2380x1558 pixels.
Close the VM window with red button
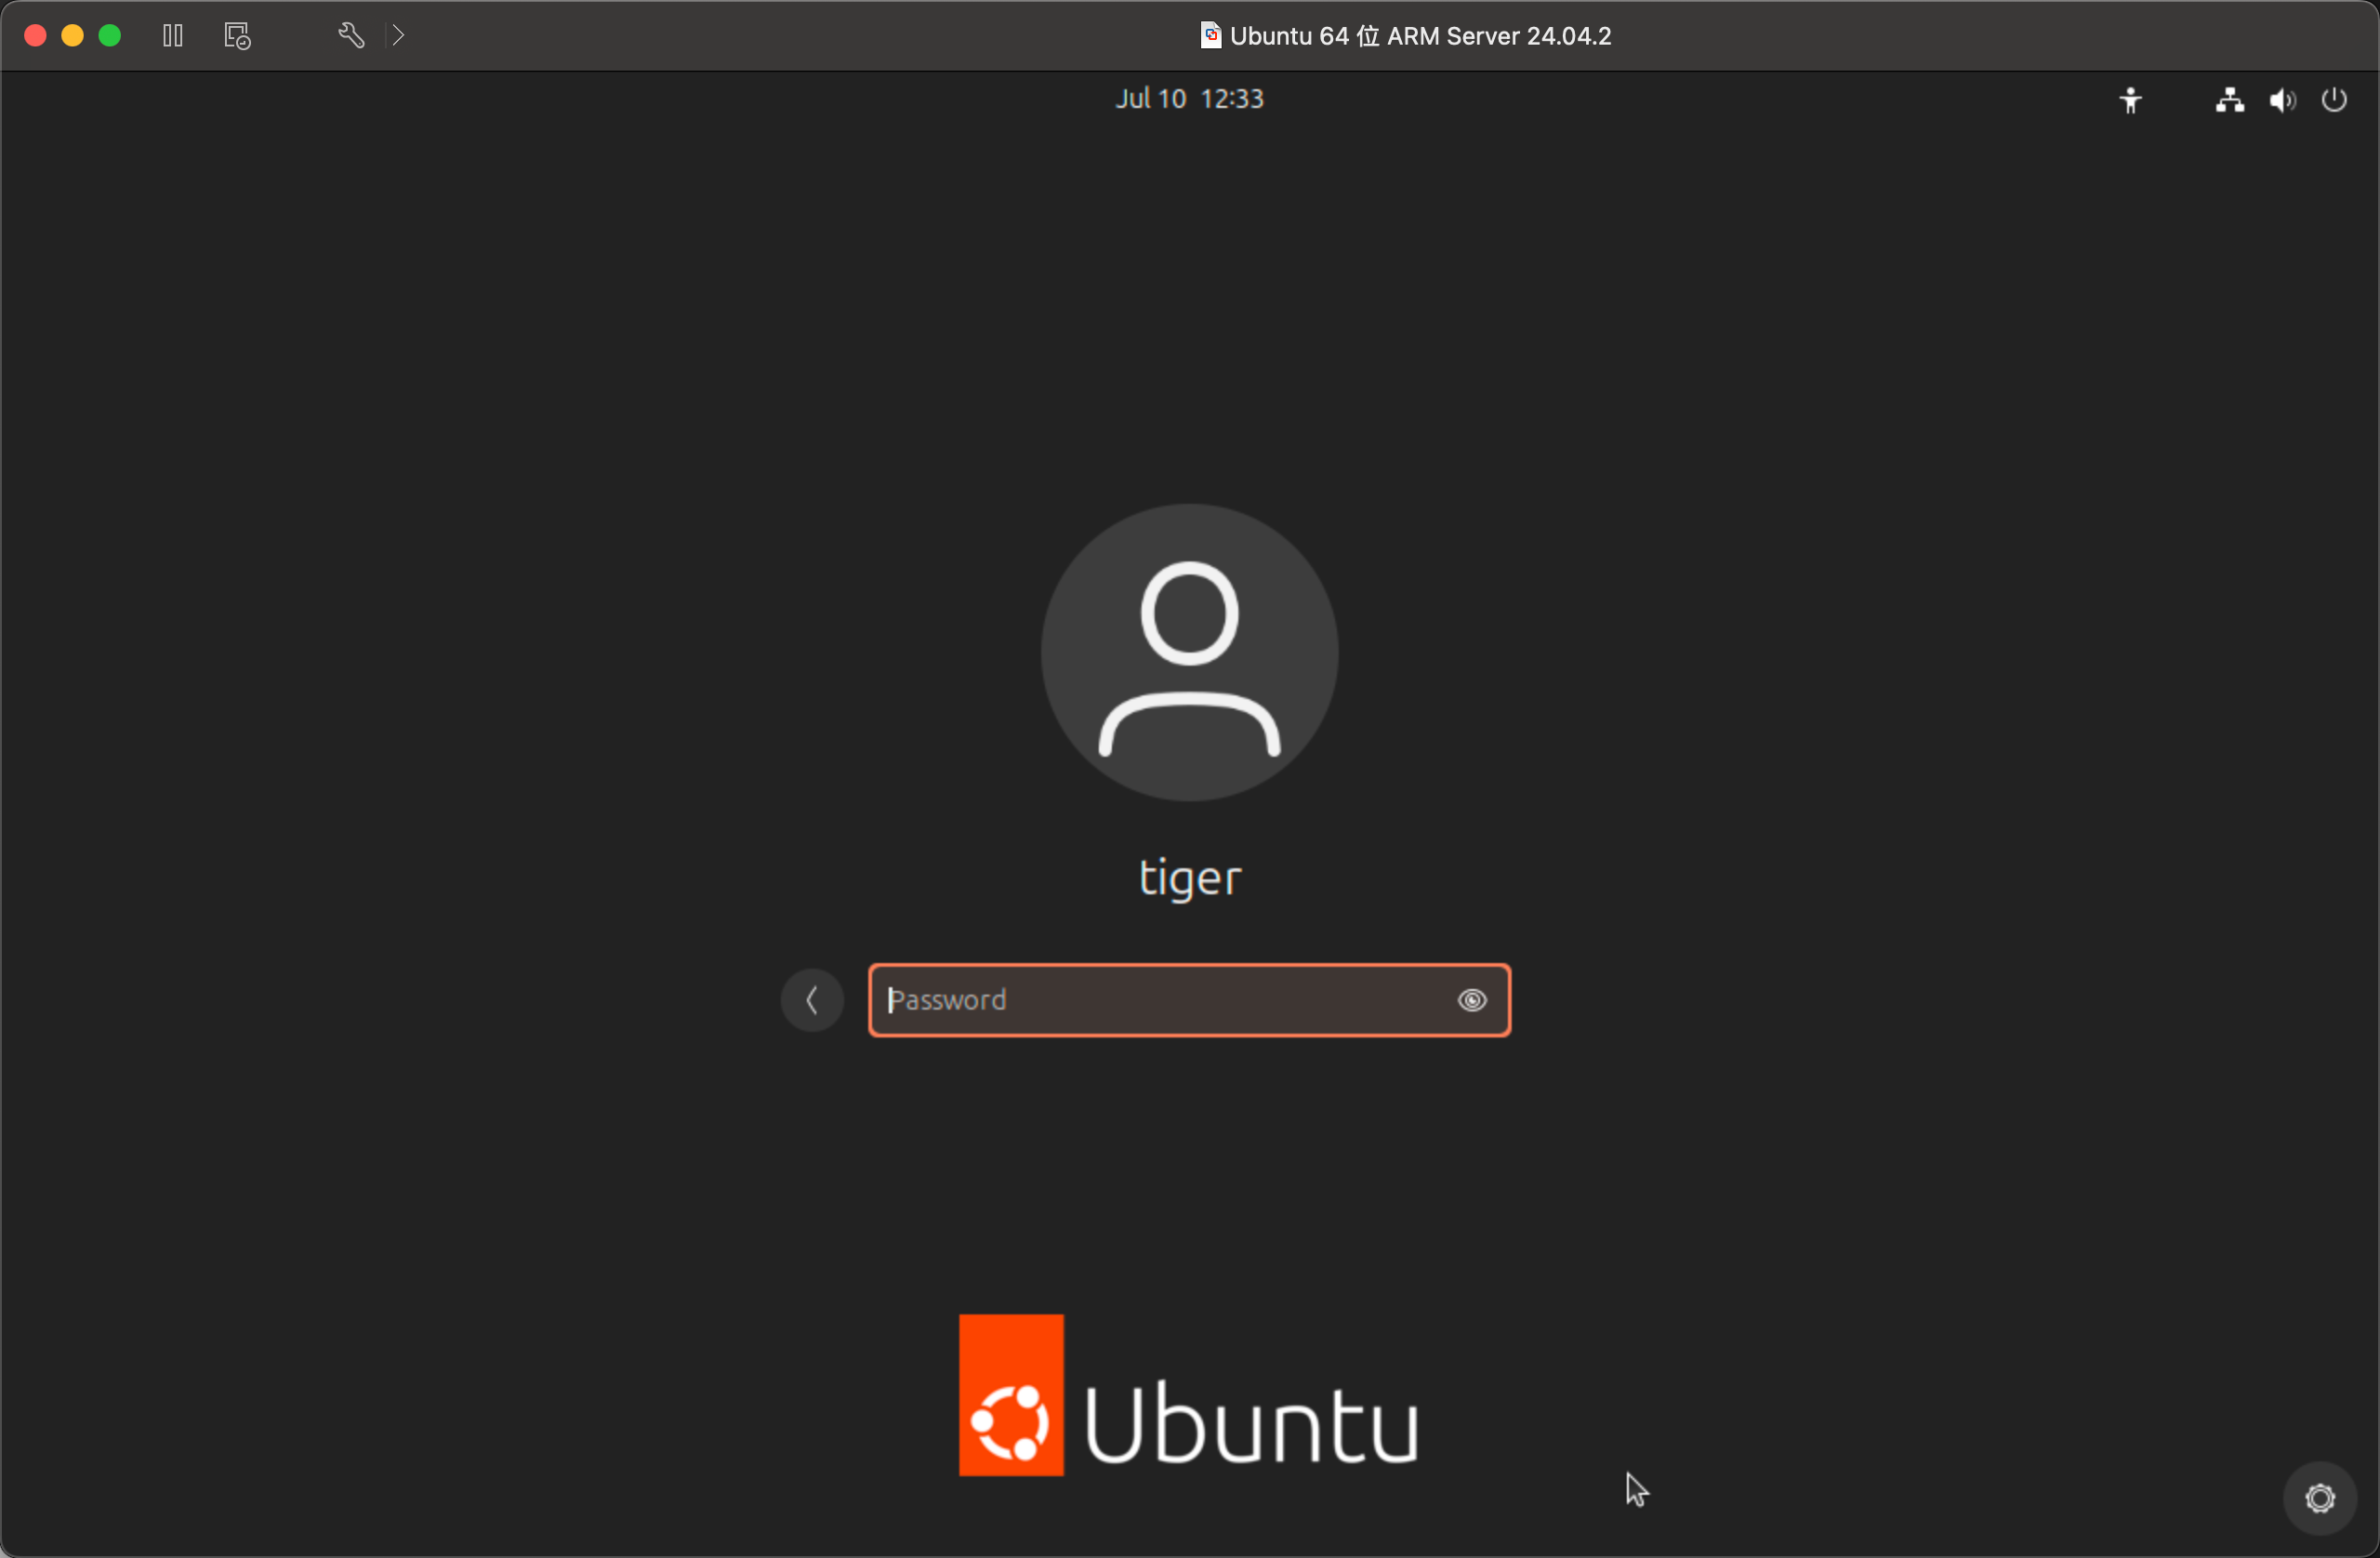[35, 36]
